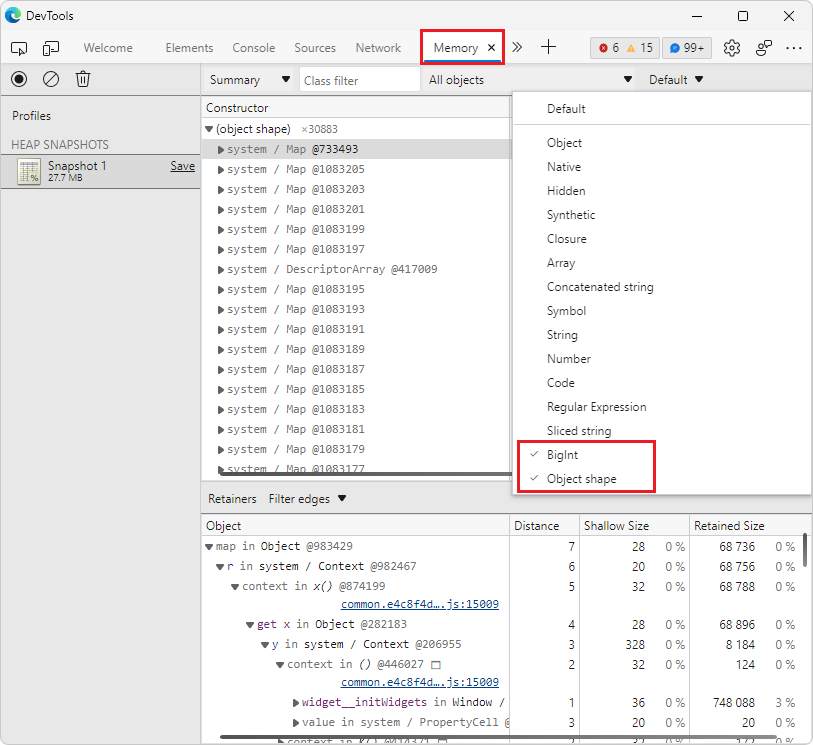Collapse the map in Object @983429 node
This screenshot has height=745, width=813.
[x=212, y=547]
